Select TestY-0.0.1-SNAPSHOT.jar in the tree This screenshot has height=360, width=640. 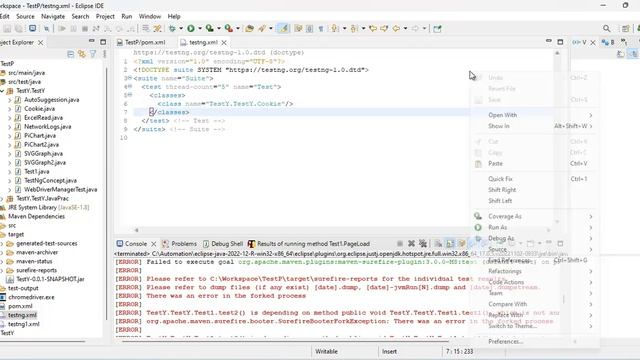[50, 280]
